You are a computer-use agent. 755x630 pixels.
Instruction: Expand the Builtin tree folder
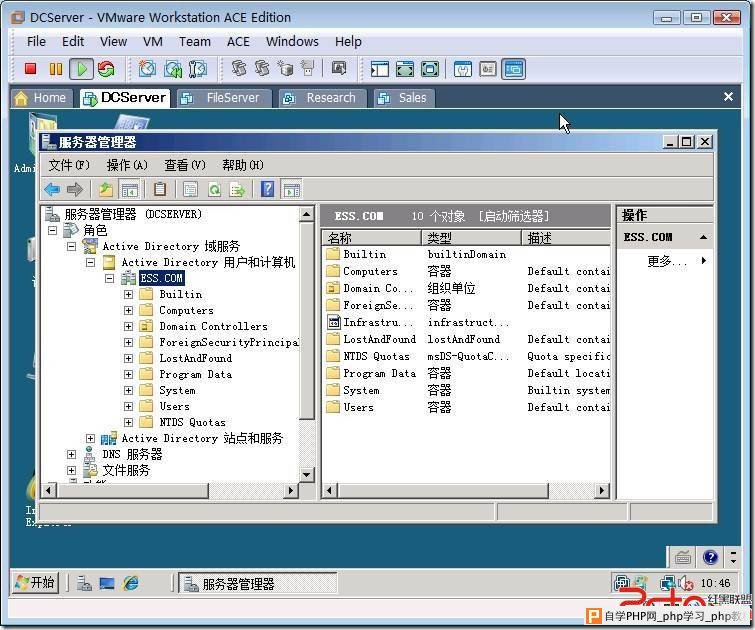[129, 294]
